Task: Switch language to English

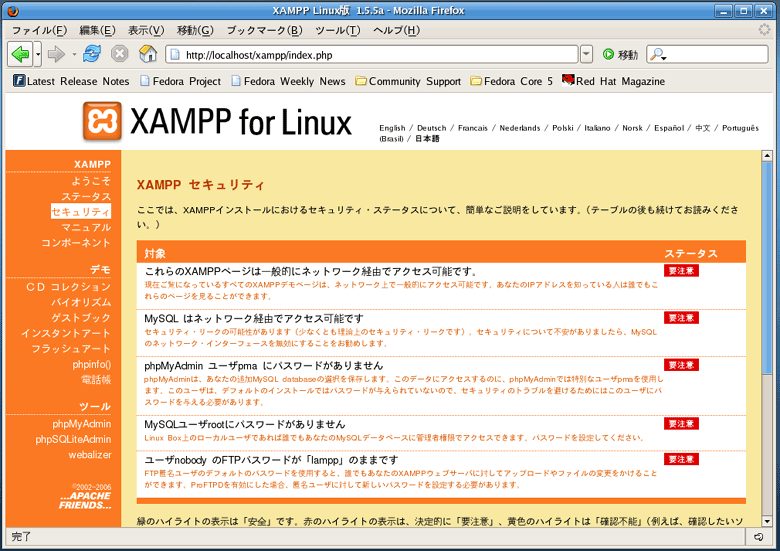Action: pyautogui.click(x=392, y=128)
